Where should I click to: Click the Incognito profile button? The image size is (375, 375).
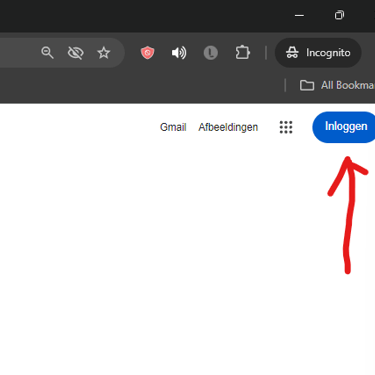318,53
